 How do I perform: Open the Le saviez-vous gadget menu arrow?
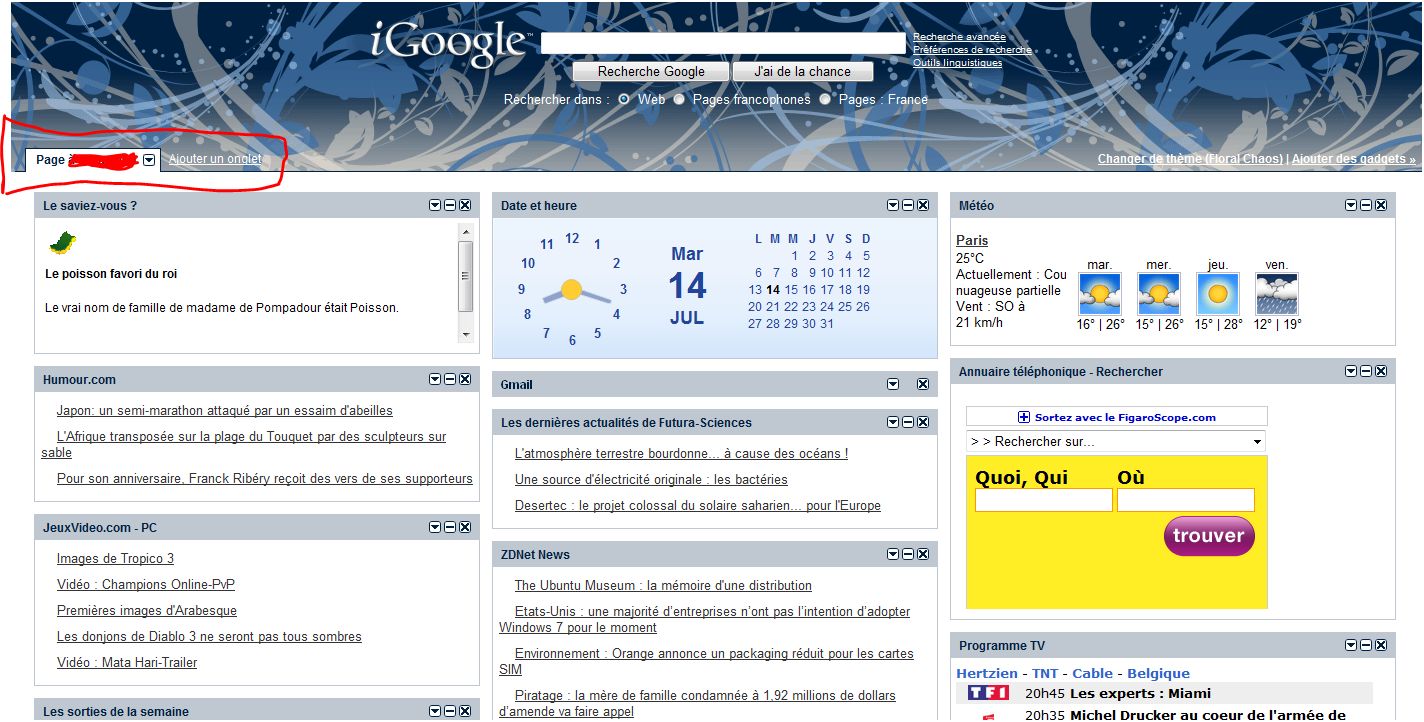tap(435, 205)
